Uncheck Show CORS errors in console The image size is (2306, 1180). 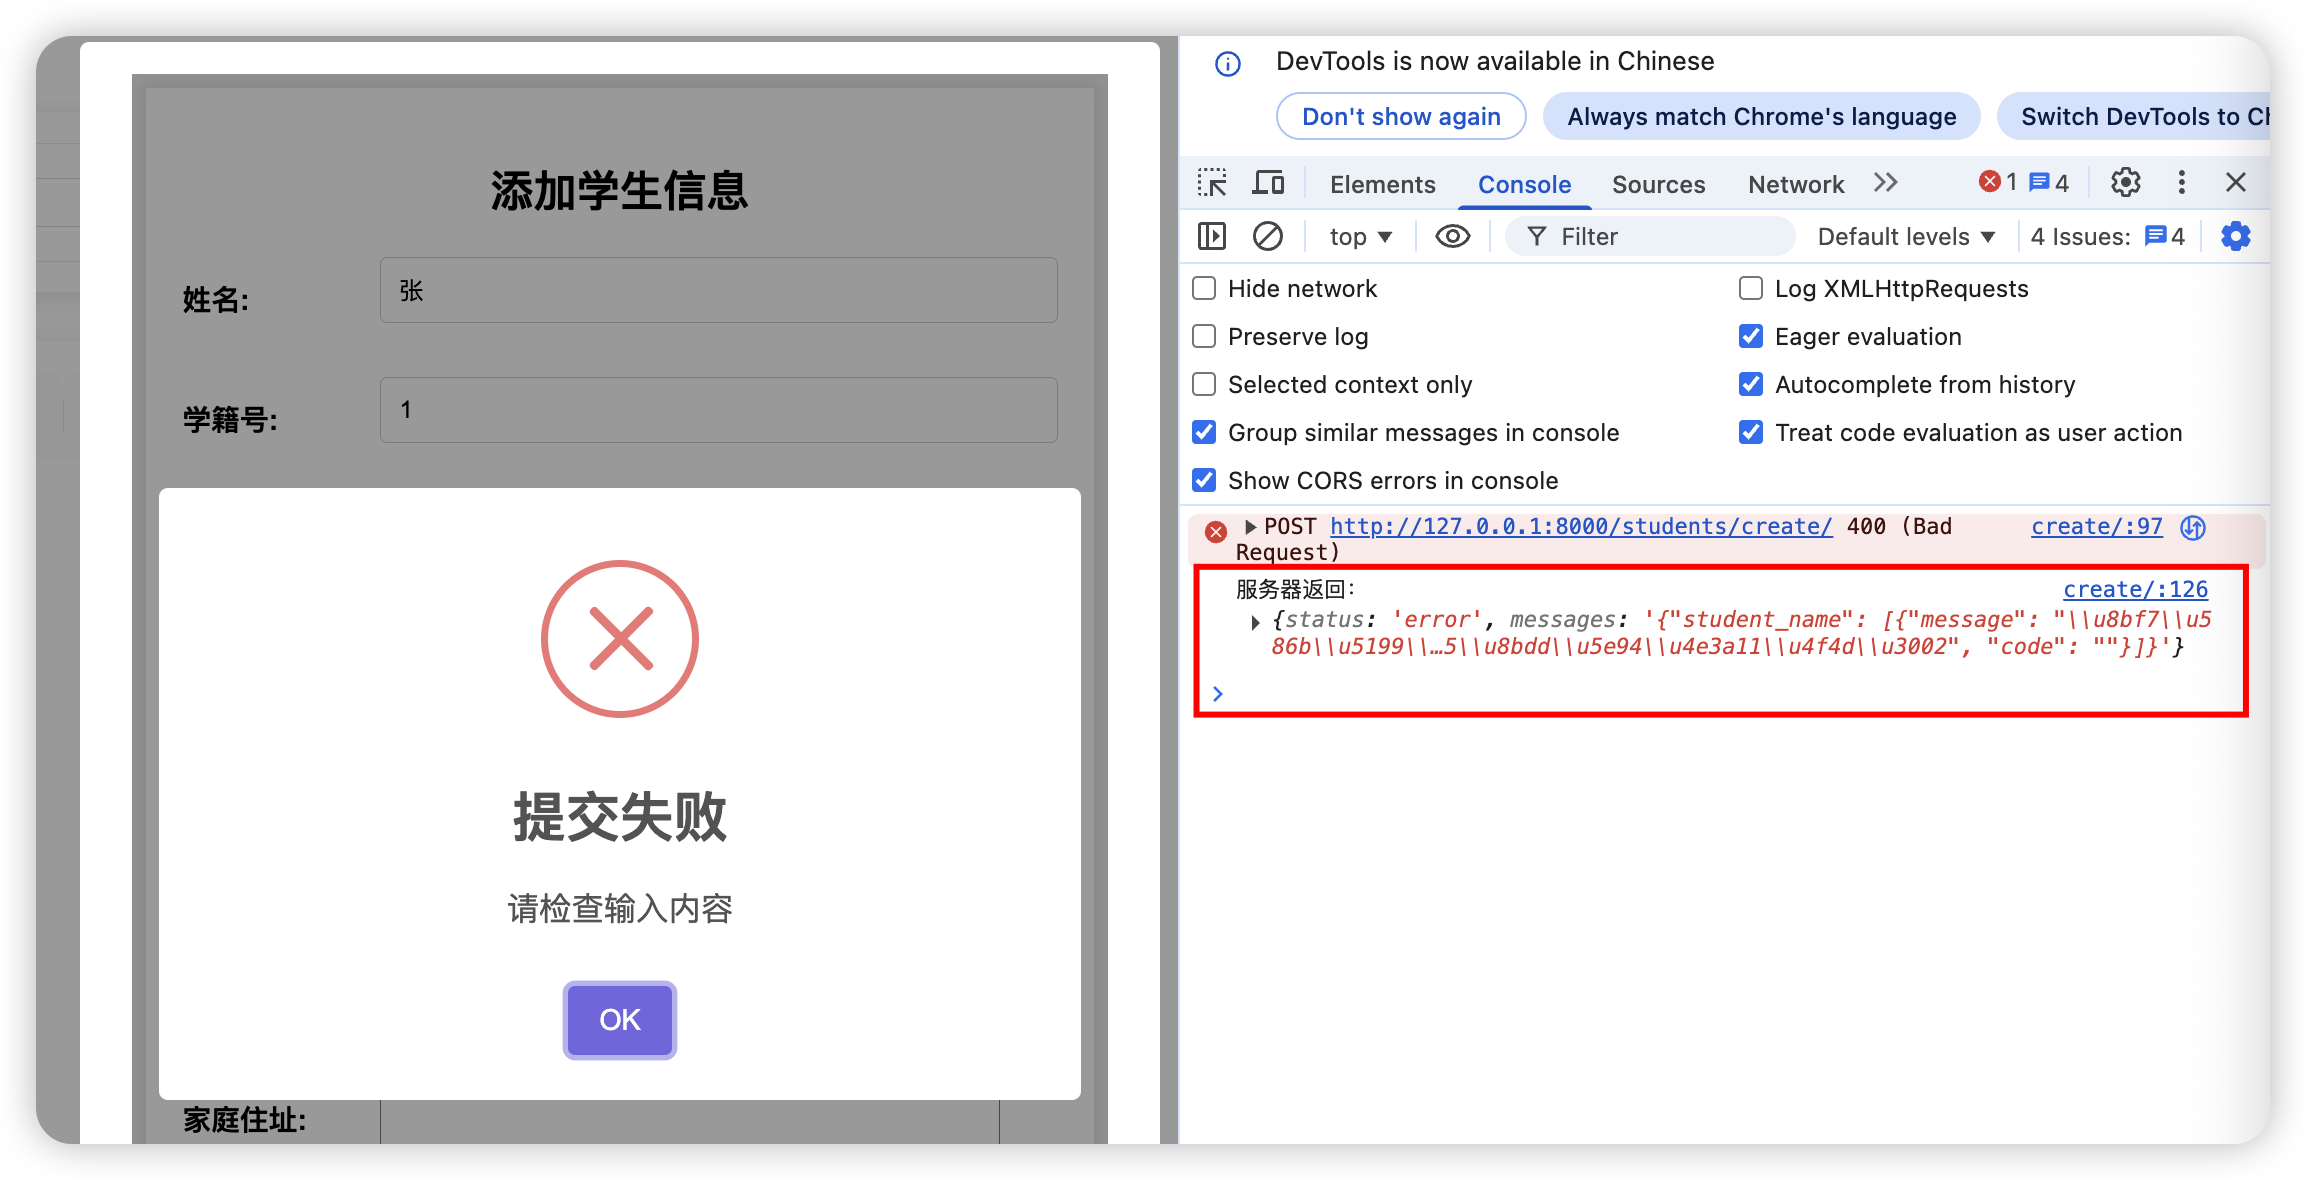(1204, 480)
